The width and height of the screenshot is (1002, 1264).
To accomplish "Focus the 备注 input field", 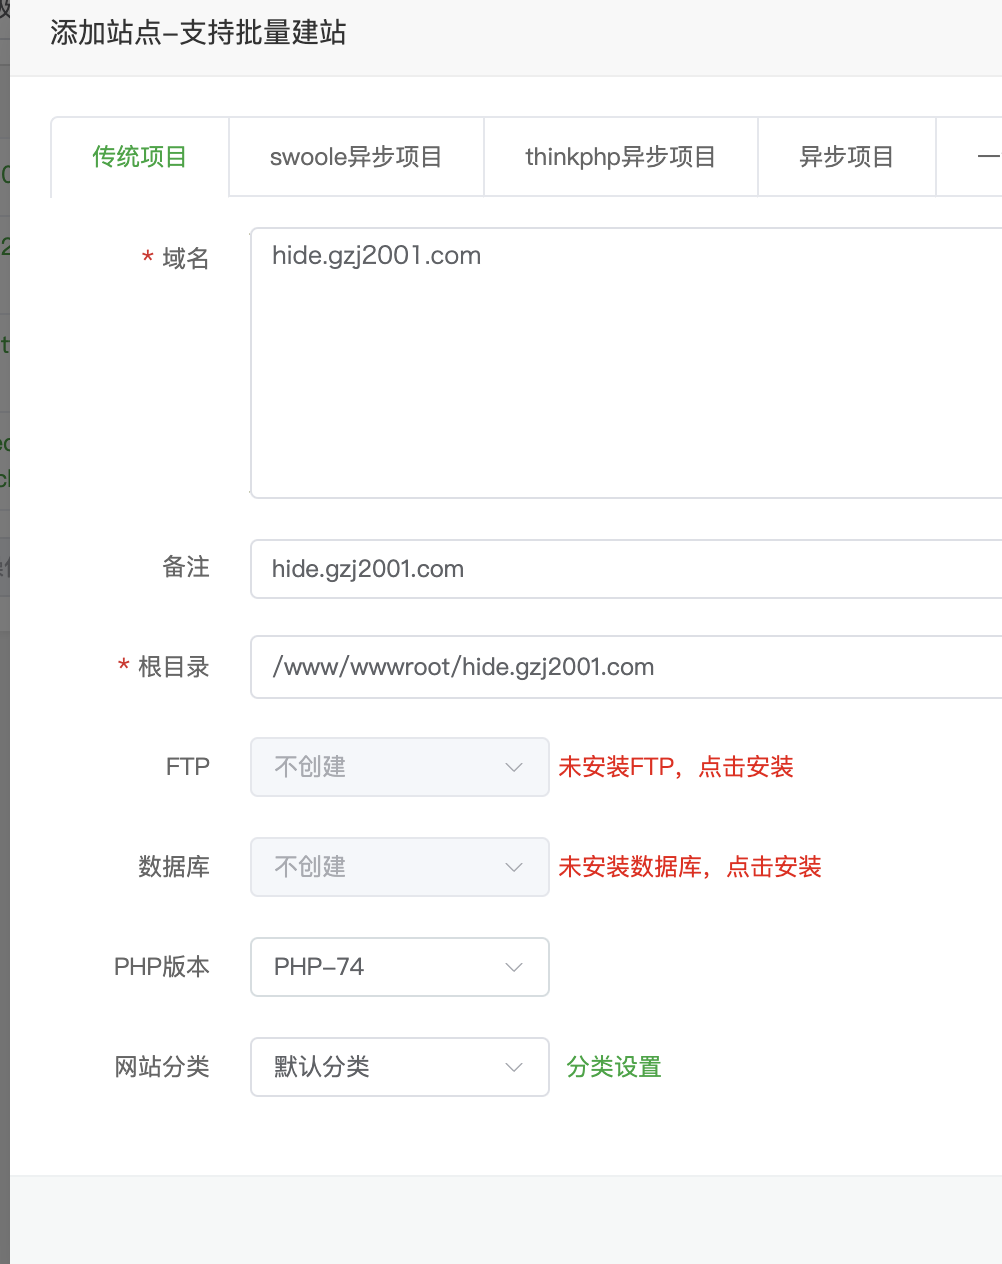I will tap(626, 569).
